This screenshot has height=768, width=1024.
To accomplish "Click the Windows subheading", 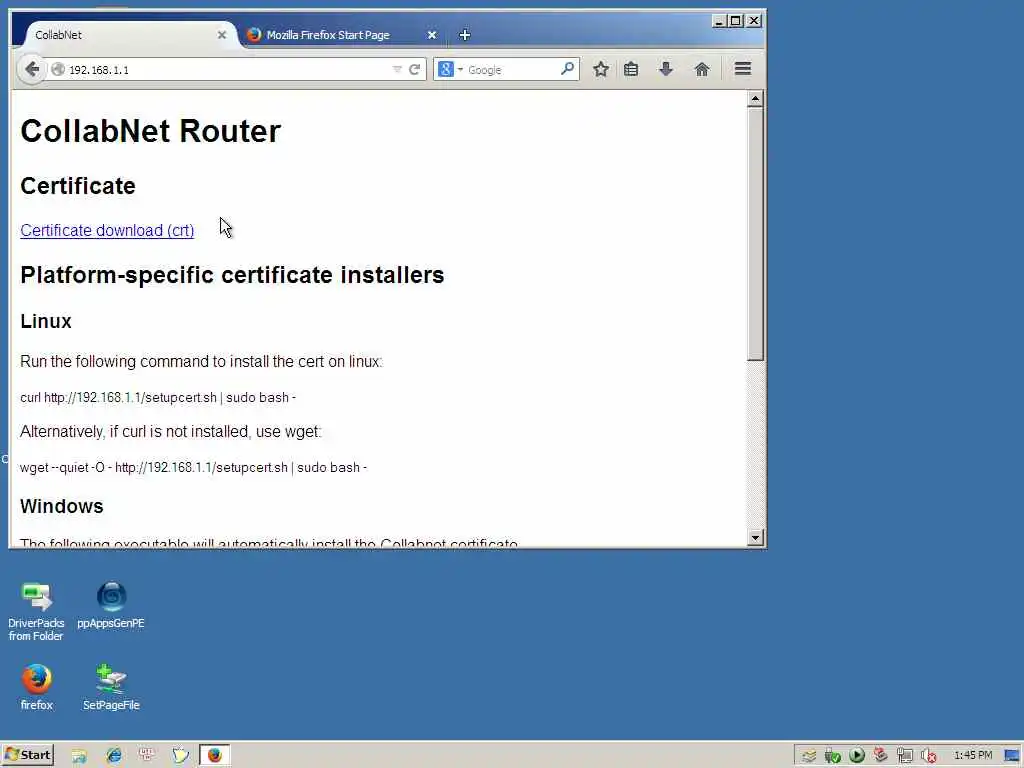I will coord(62,506).
